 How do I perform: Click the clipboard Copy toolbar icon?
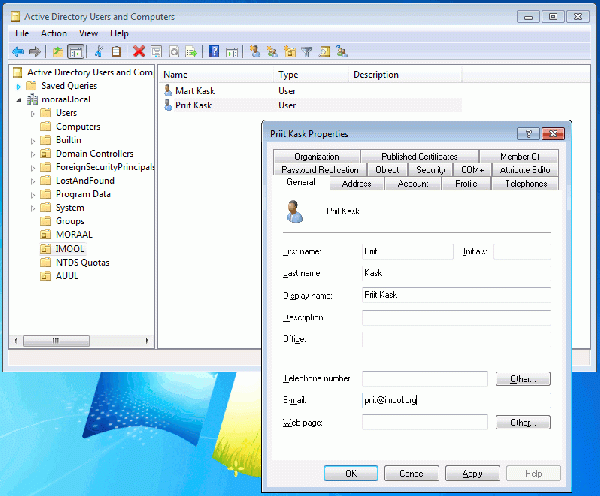point(116,51)
